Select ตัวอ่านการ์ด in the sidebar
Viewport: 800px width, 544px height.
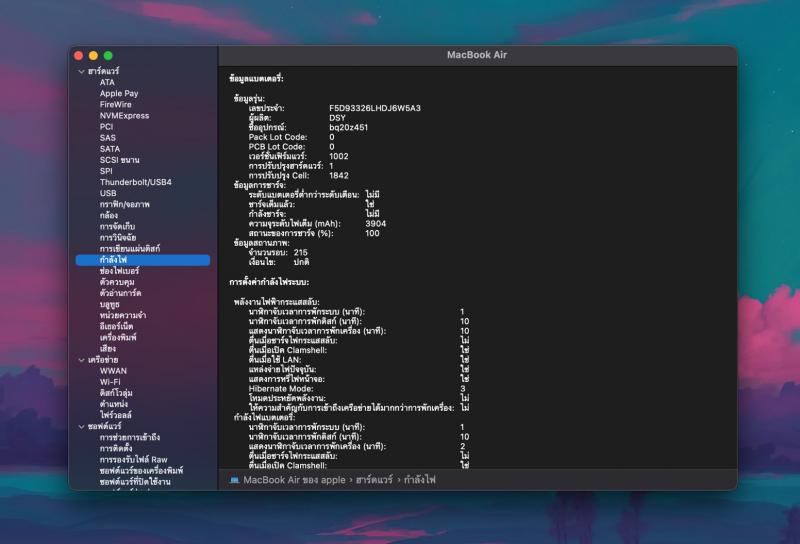click(120, 293)
